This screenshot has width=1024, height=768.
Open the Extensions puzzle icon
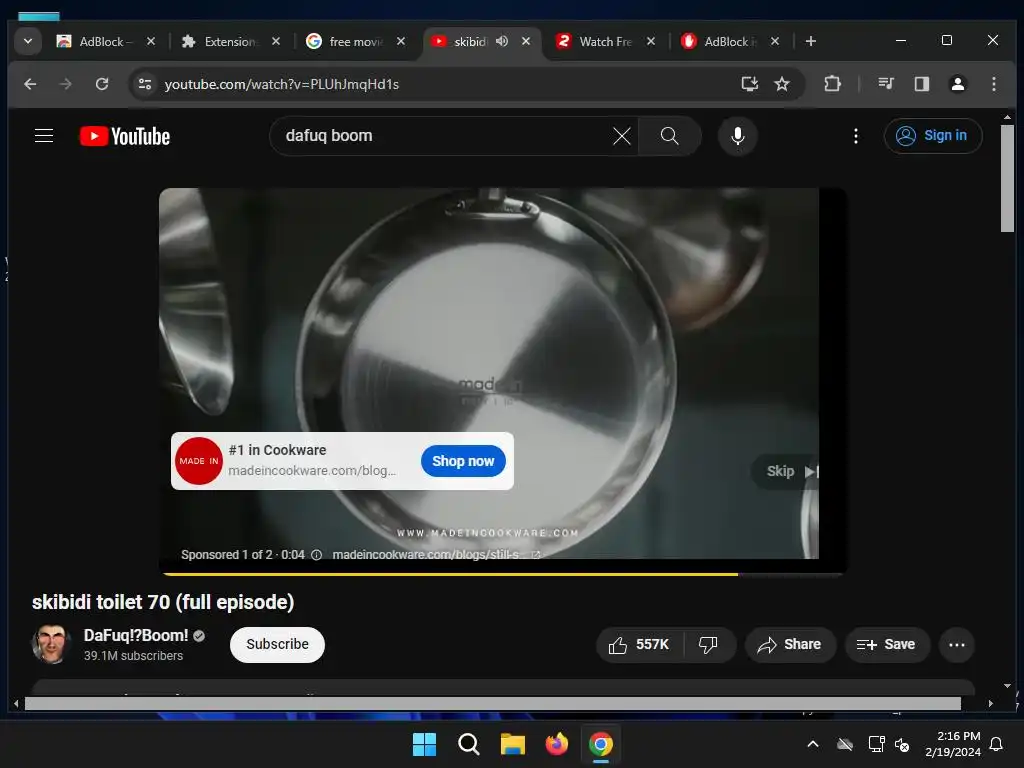pyautogui.click(x=832, y=84)
